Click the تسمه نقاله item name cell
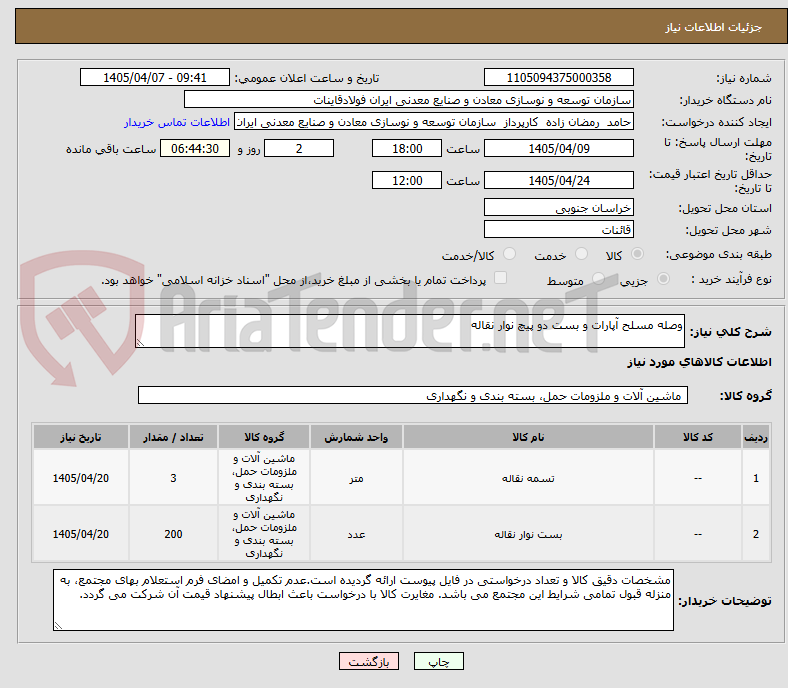The image size is (788, 688). [528, 478]
